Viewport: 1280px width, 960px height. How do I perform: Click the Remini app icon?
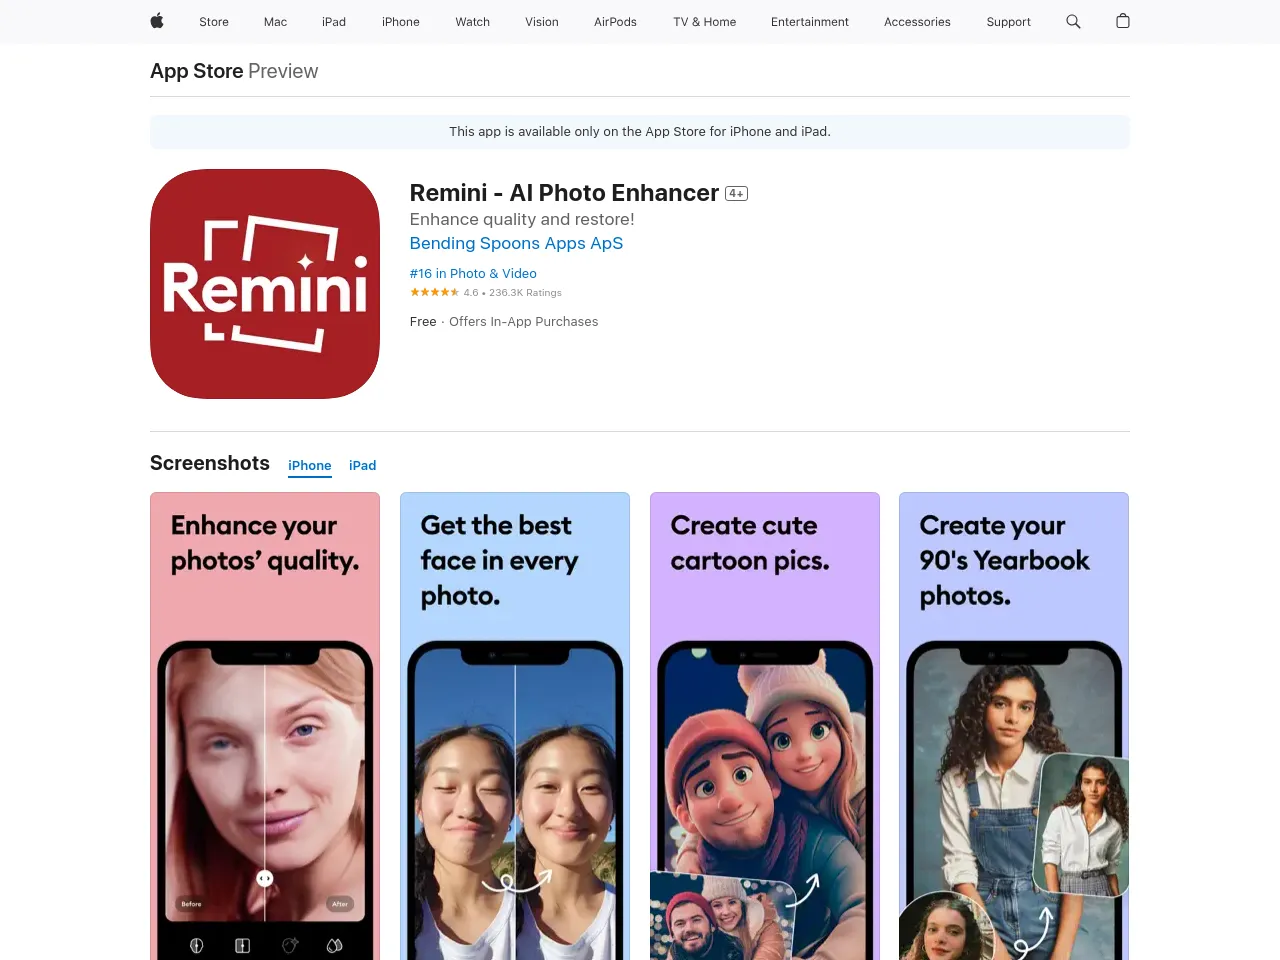(x=265, y=284)
